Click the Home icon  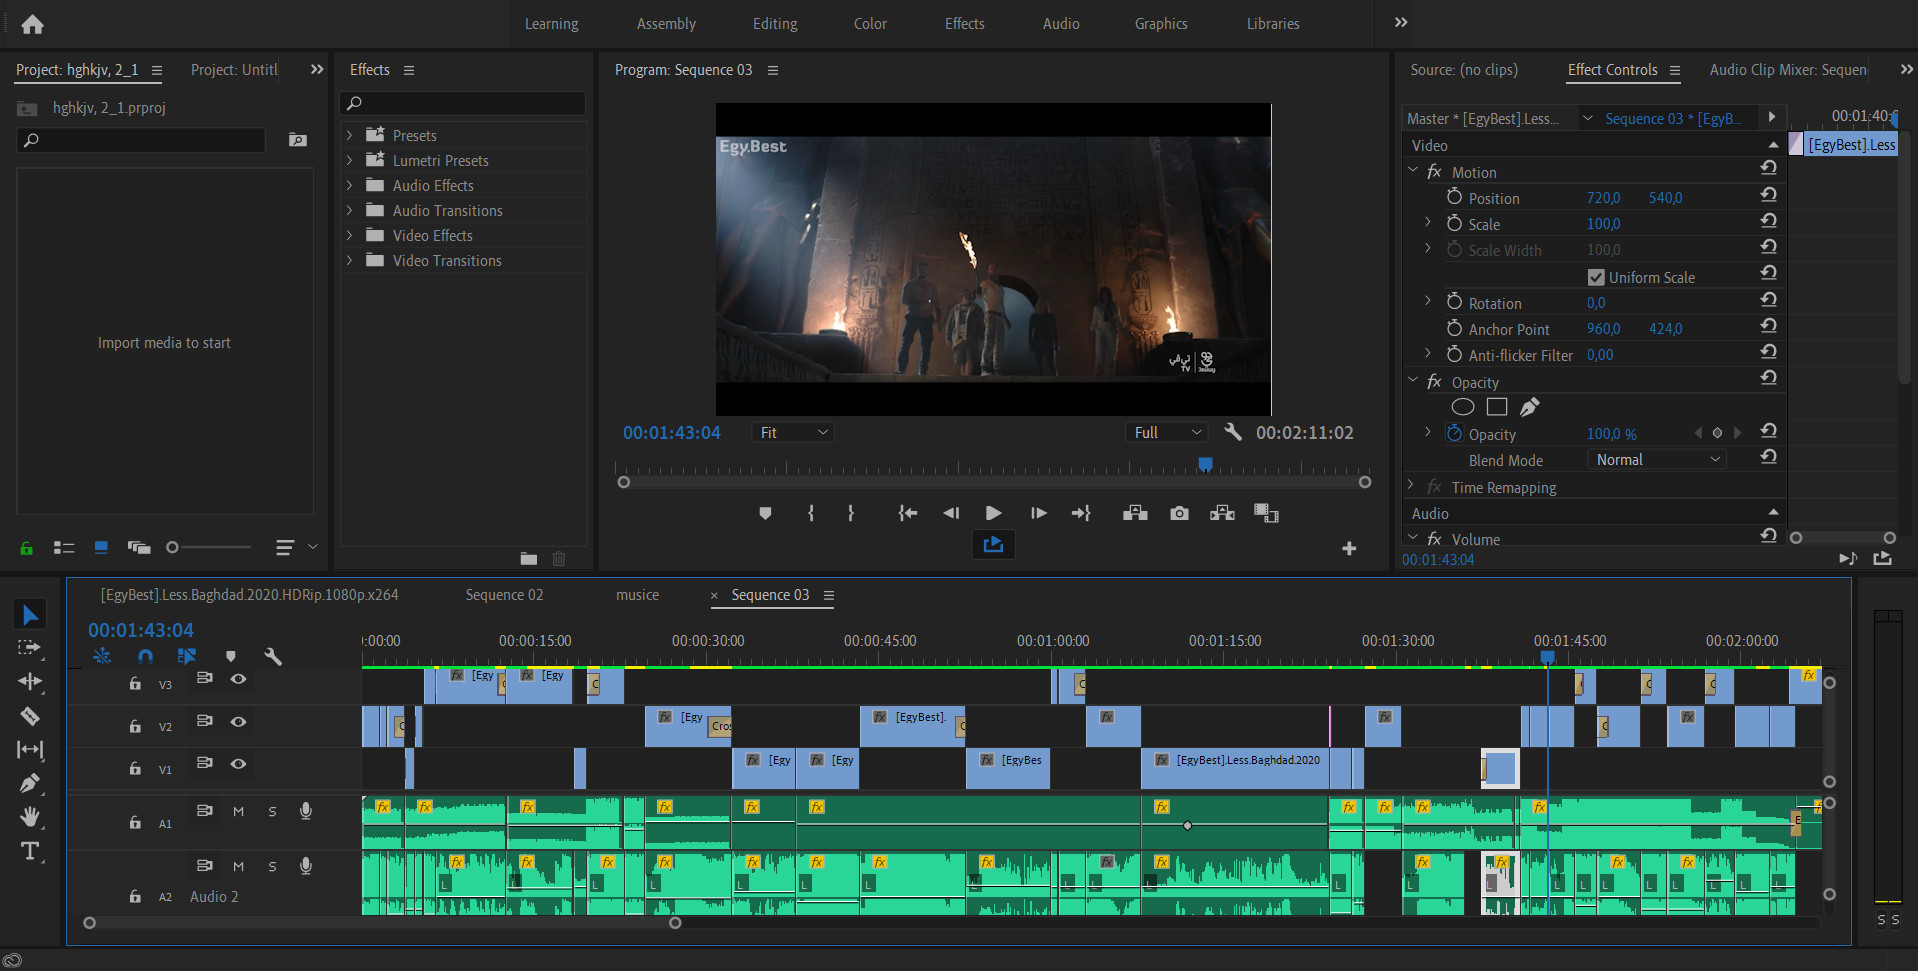click(32, 24)
